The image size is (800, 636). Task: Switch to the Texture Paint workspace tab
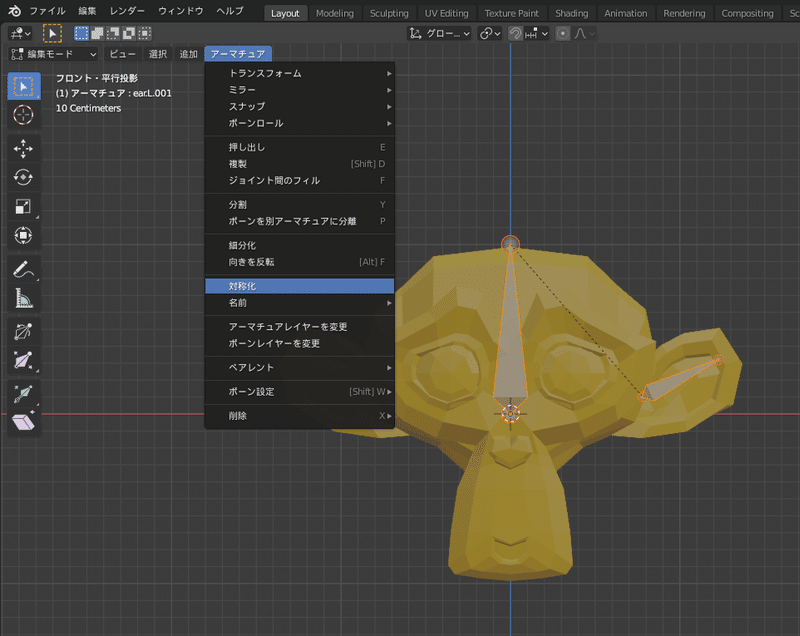512,13
